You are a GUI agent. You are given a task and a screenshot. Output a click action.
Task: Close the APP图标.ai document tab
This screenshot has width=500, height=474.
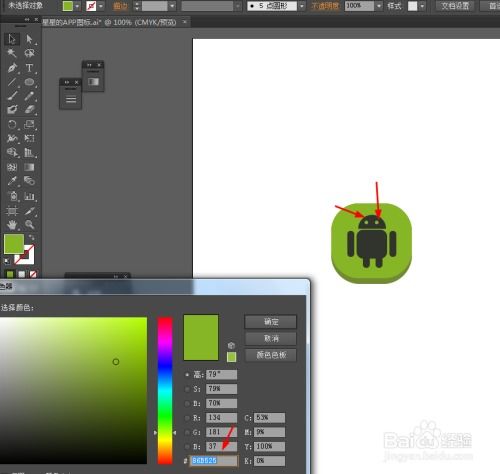pyautogui.click(x=185, y=22)
